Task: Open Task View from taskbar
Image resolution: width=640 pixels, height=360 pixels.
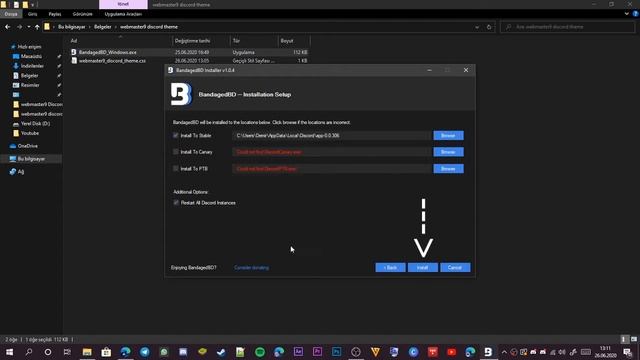Action: point(67,352)
